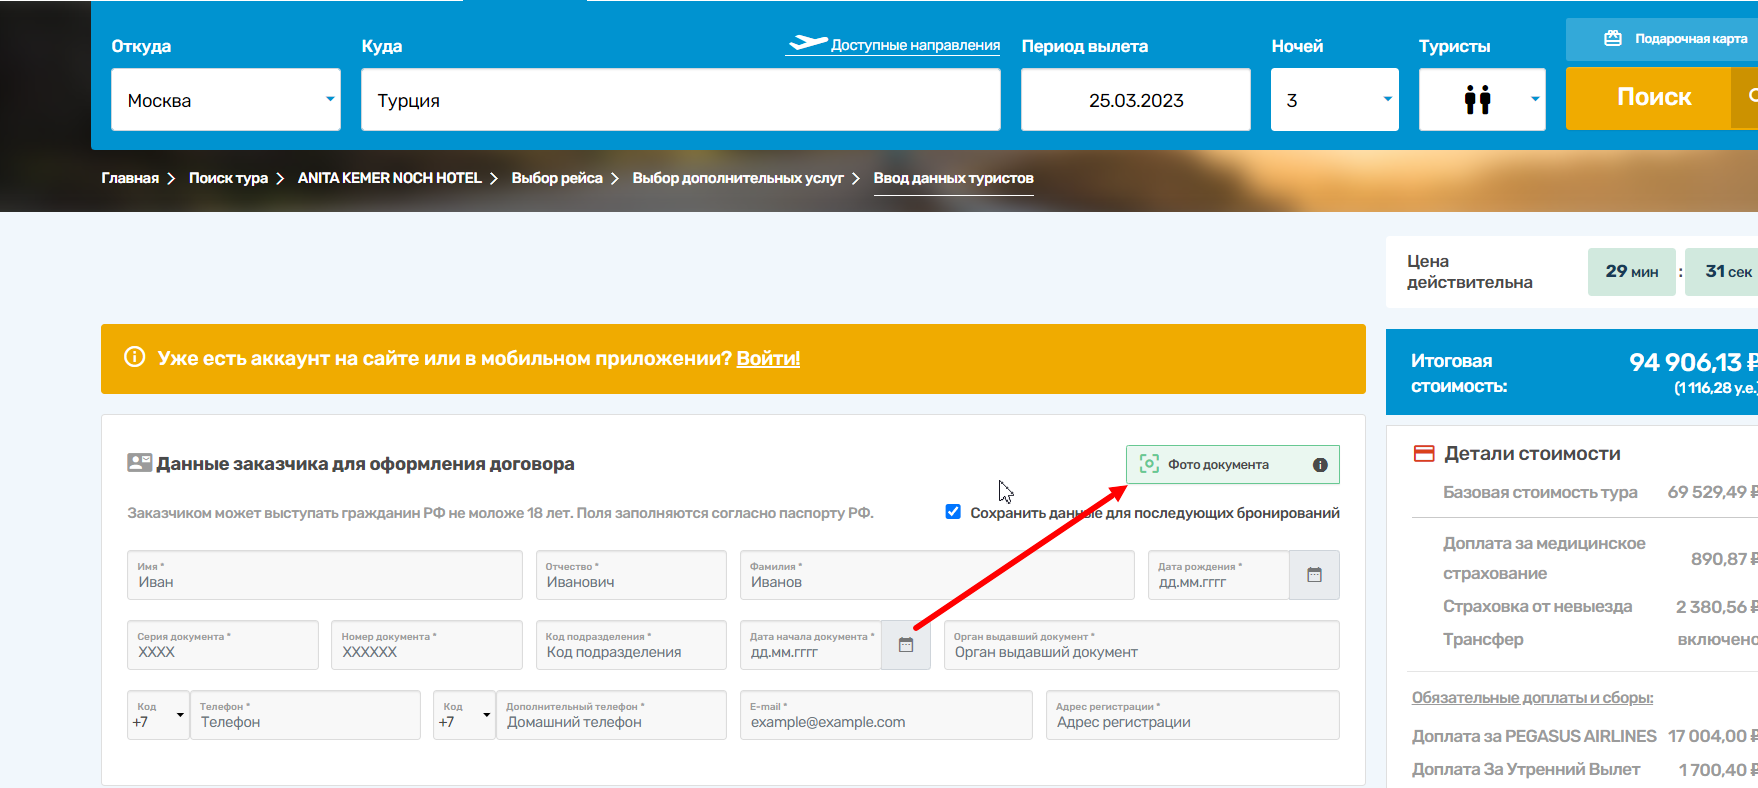Click the Орган выдавший документ field

point(1142,645)
